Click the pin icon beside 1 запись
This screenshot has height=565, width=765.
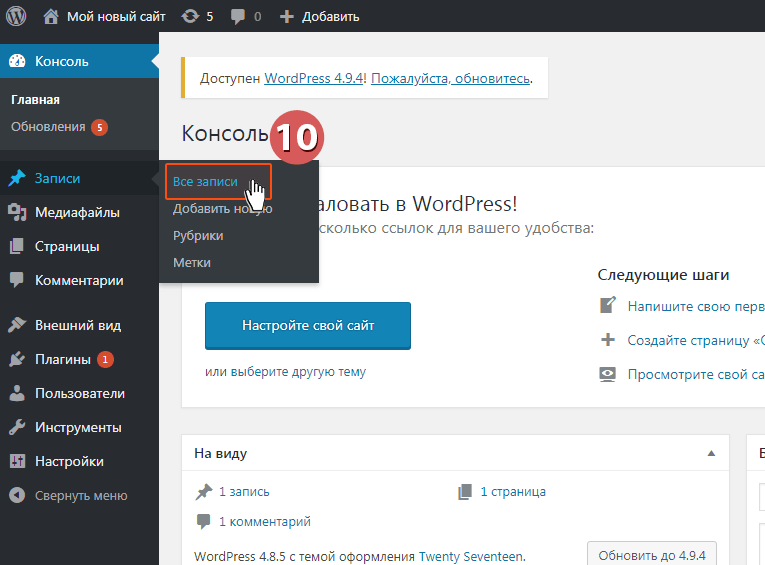pyautogui.click(x=204, y=491)
